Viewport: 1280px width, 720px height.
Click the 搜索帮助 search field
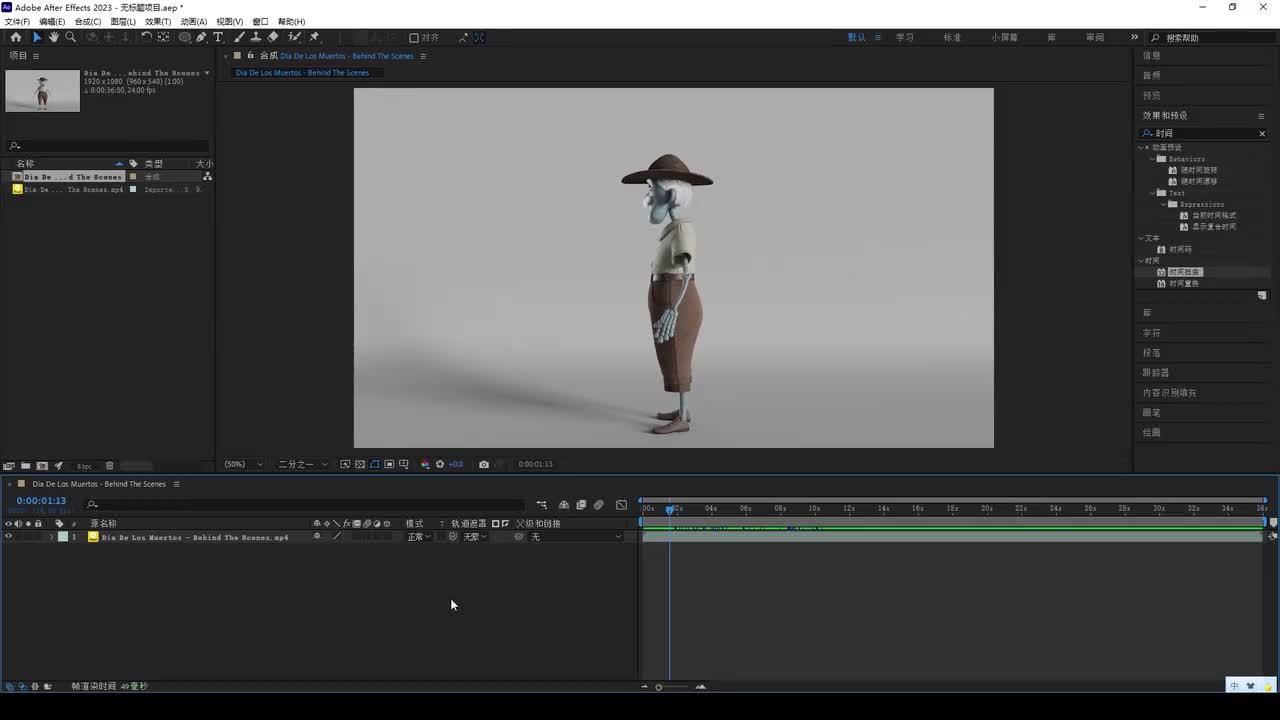click(x=1215, y=38)
